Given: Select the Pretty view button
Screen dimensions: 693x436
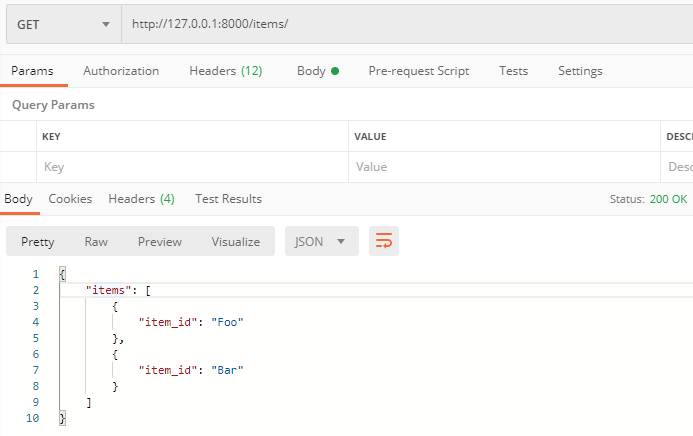Looking at the screenshot, I should (x=38, y=241).
